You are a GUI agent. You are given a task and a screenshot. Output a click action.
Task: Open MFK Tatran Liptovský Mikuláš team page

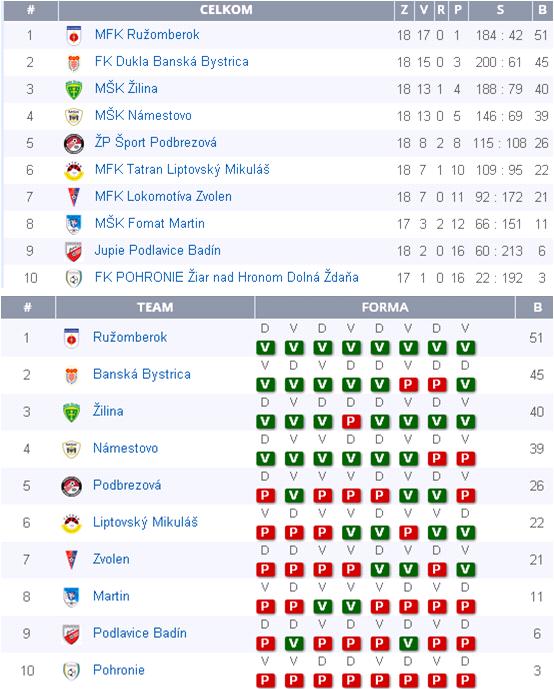[x=182, y=170]
